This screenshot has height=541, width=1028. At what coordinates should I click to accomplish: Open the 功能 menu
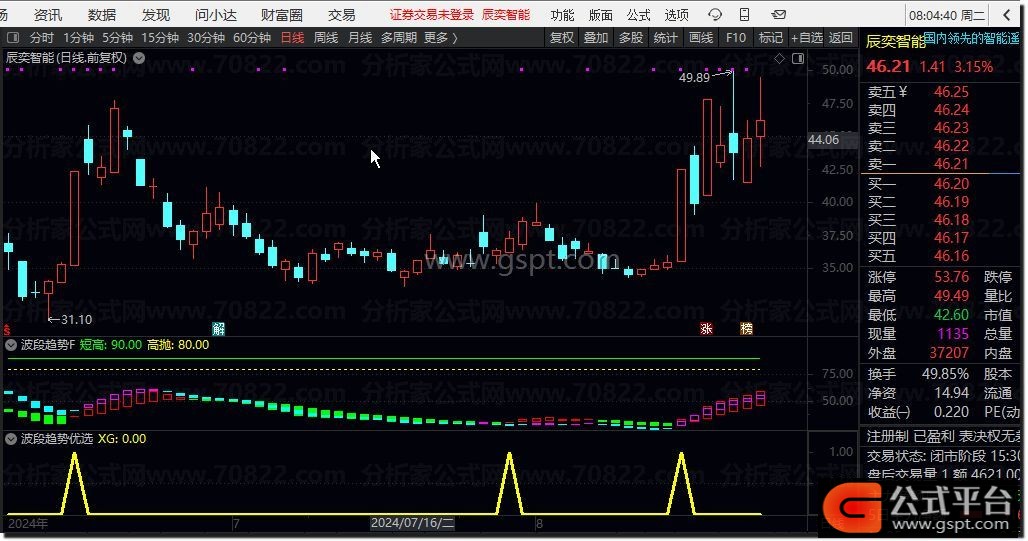coord(562,14)
